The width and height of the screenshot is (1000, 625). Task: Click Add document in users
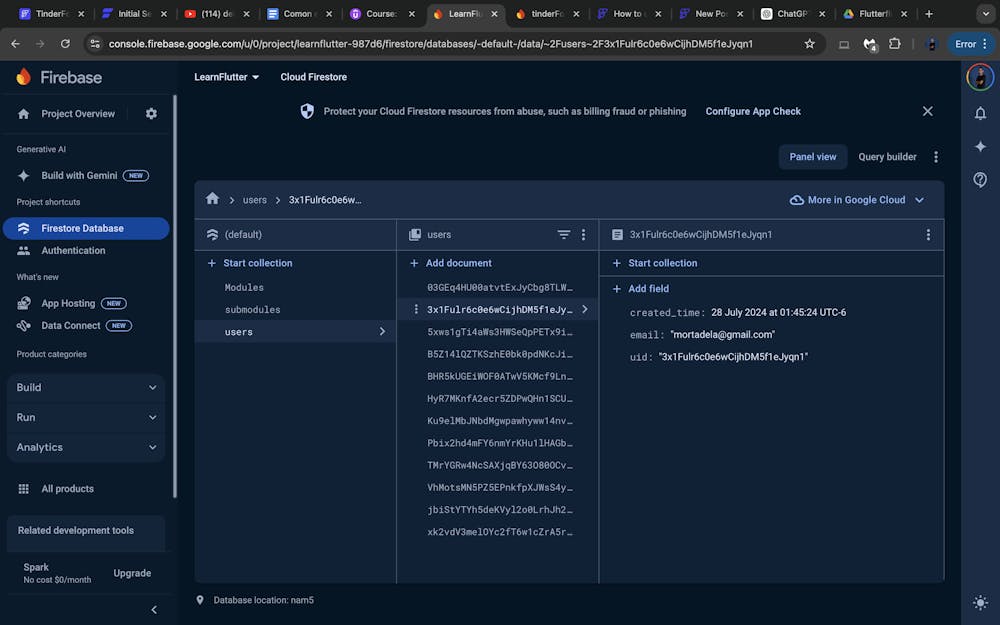[450, 263]
